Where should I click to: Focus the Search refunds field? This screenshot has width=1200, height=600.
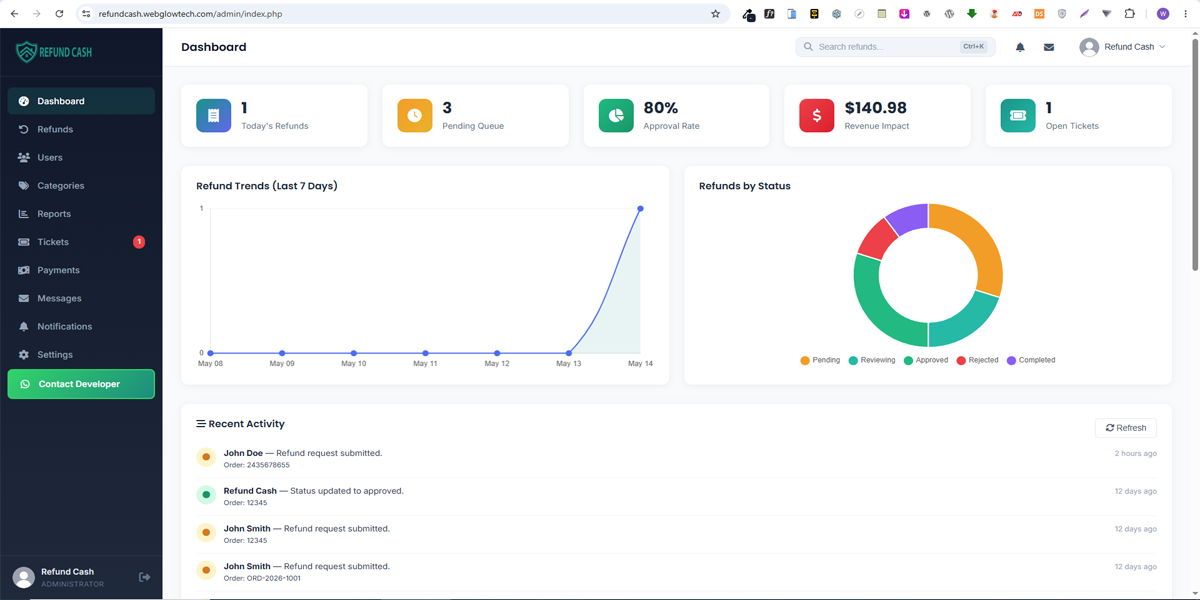click(x=895, y=47)
